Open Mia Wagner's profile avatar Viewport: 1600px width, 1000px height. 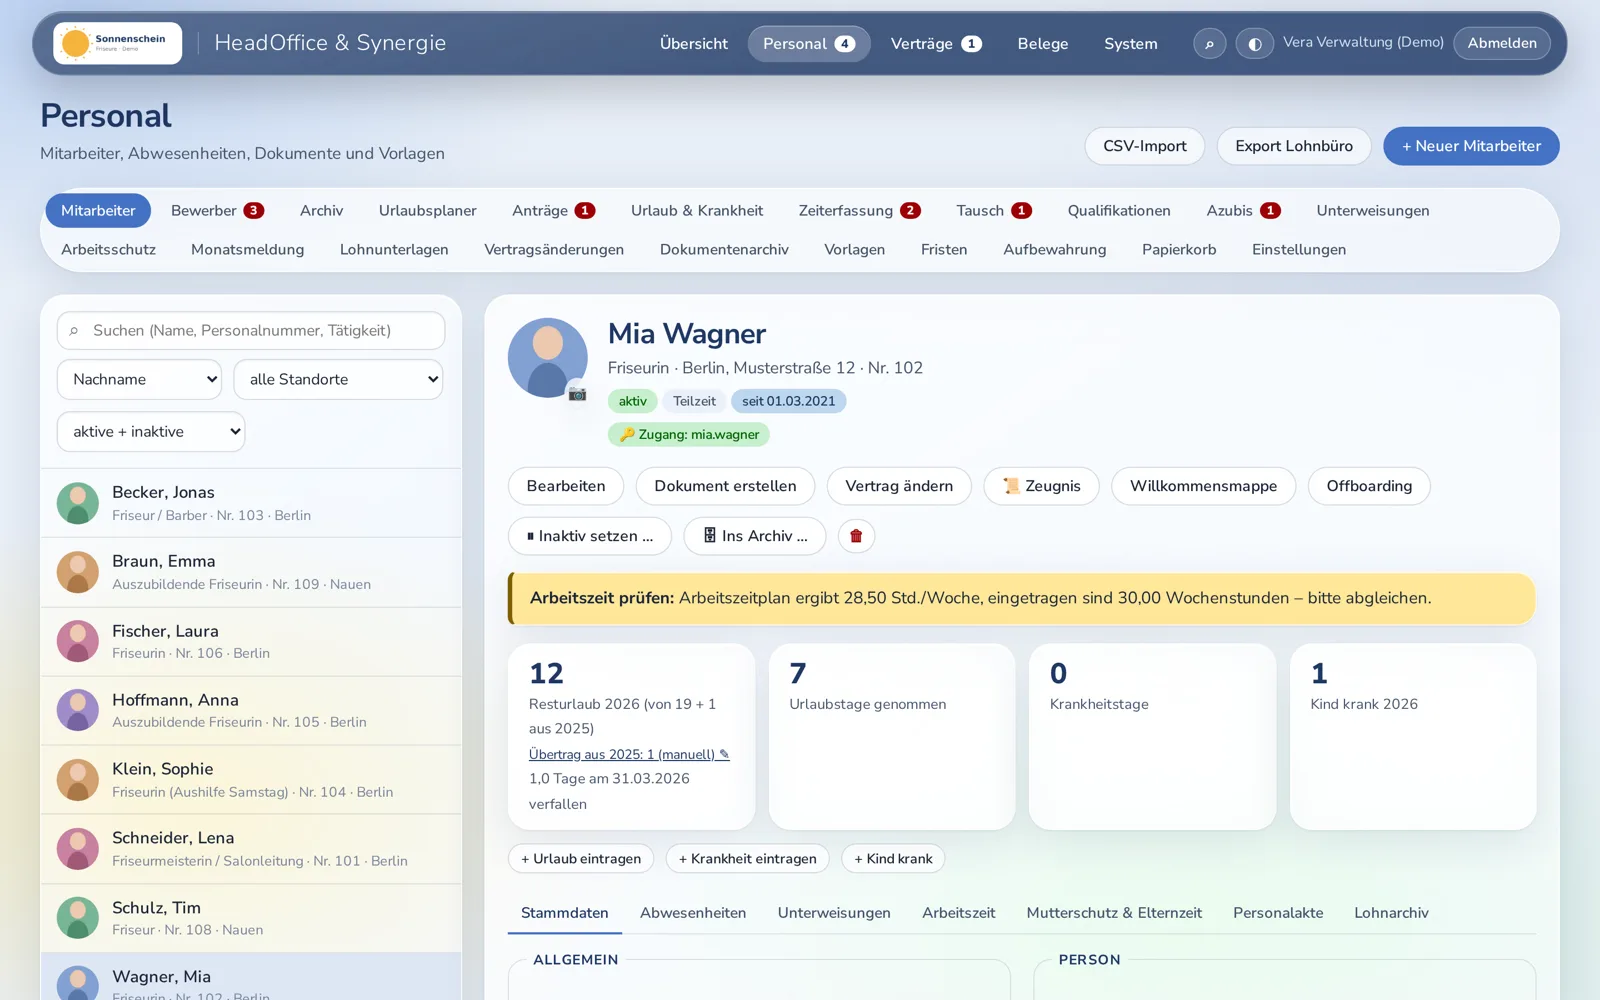point(547,358)
